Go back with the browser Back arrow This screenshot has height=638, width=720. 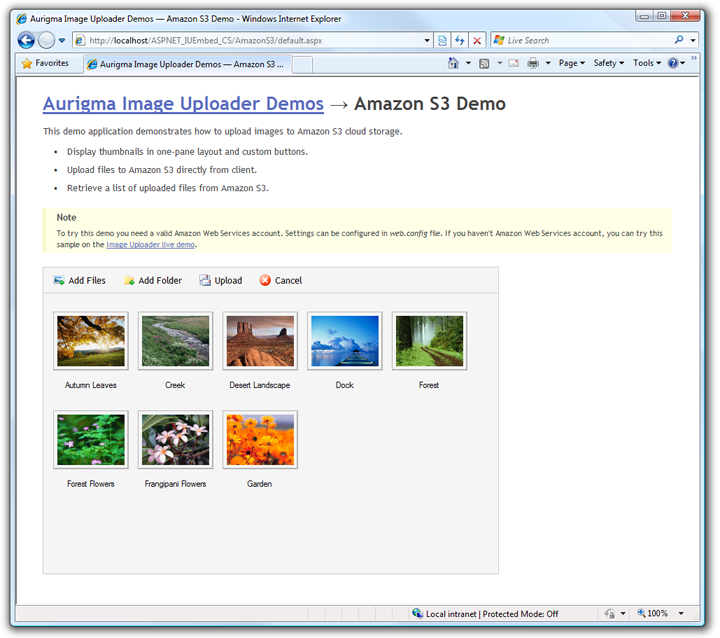pyautogui.click(x=26, y=40)
